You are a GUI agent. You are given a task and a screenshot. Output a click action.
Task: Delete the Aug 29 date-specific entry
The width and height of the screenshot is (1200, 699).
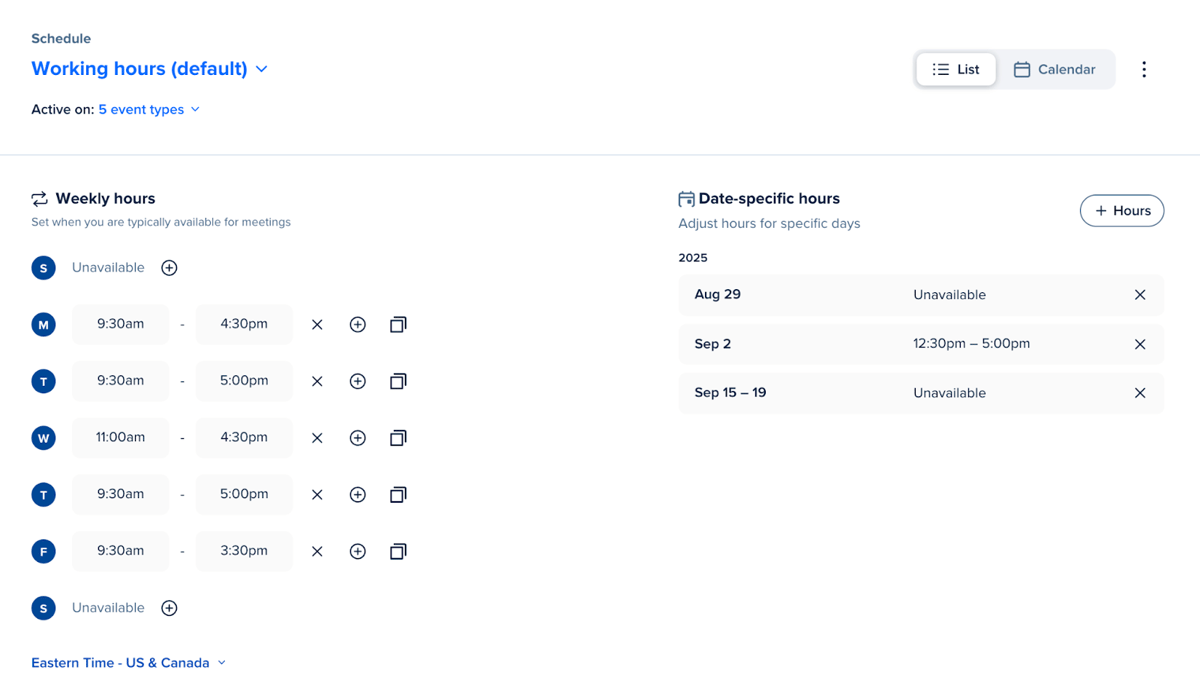1140,295
